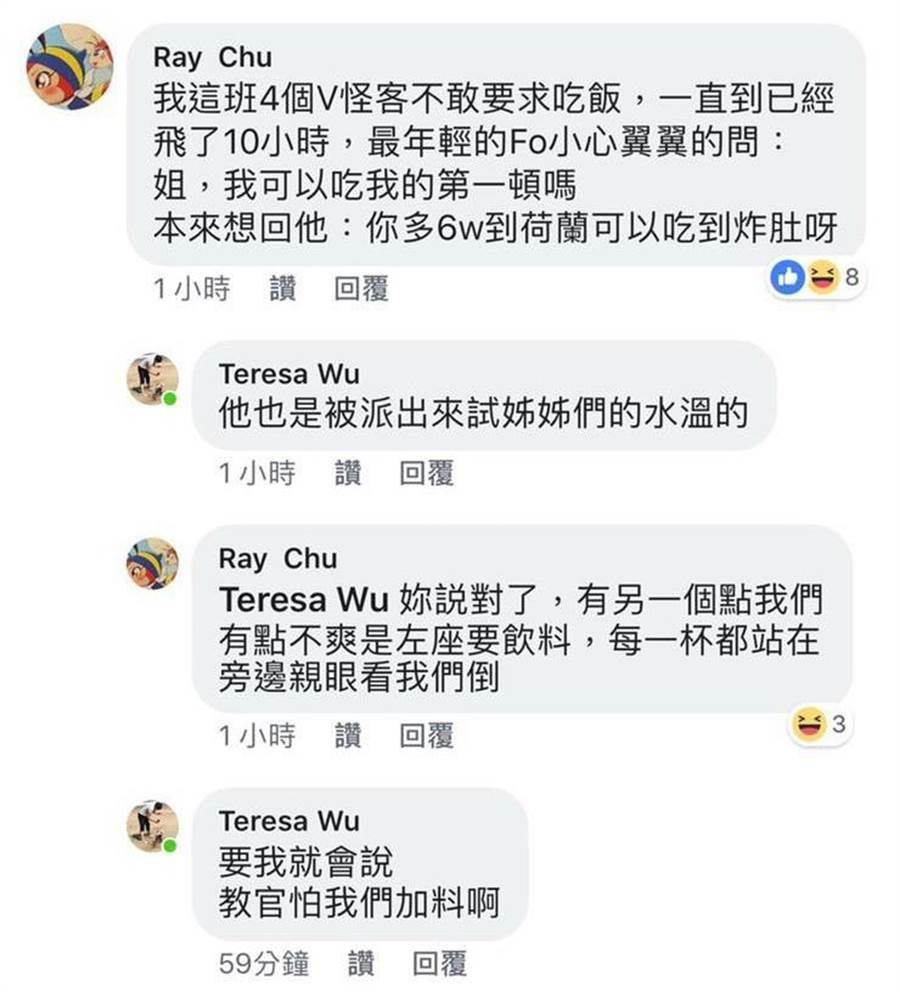Open Teresa Wu's avatar on the last reply

click(x=152, y=826)
